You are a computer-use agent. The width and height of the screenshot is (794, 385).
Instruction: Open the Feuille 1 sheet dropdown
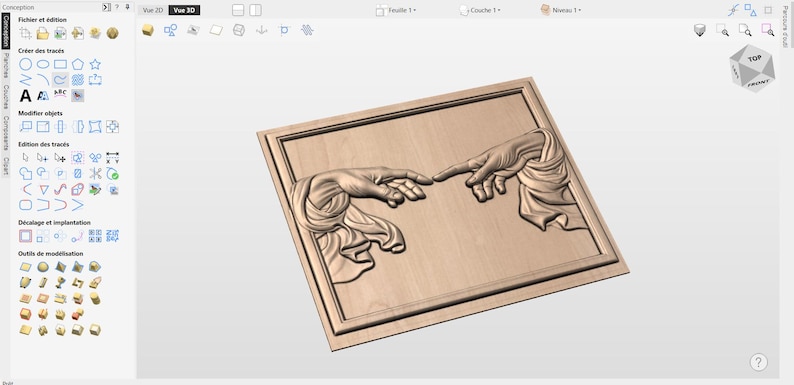396,10
